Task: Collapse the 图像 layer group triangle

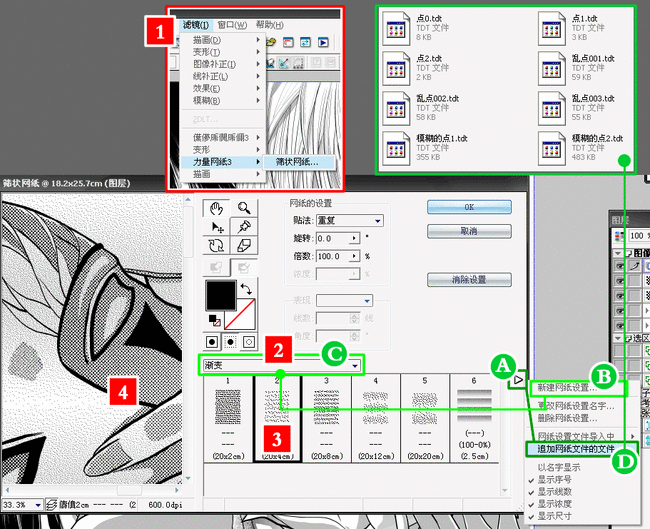Action: (618, 253)
